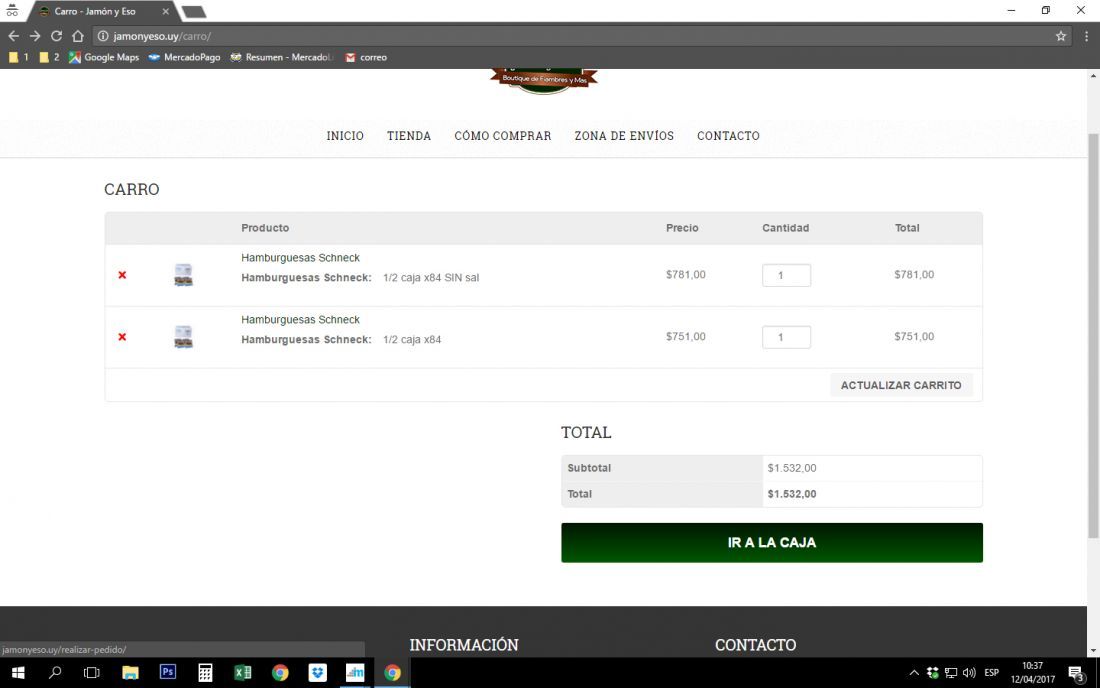Edit quantity field for $781,00 item
The image size is (1100, 688).
[786, 276]
